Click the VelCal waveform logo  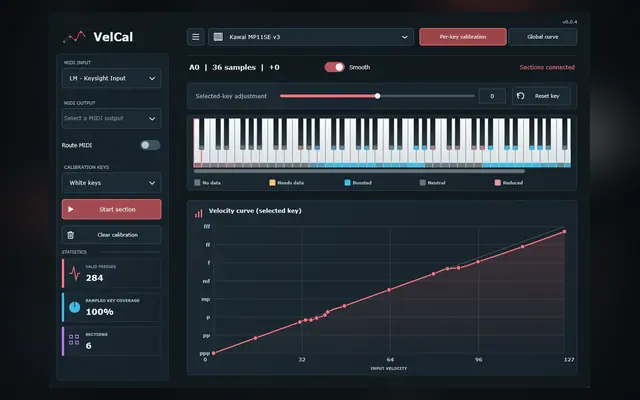74,37
